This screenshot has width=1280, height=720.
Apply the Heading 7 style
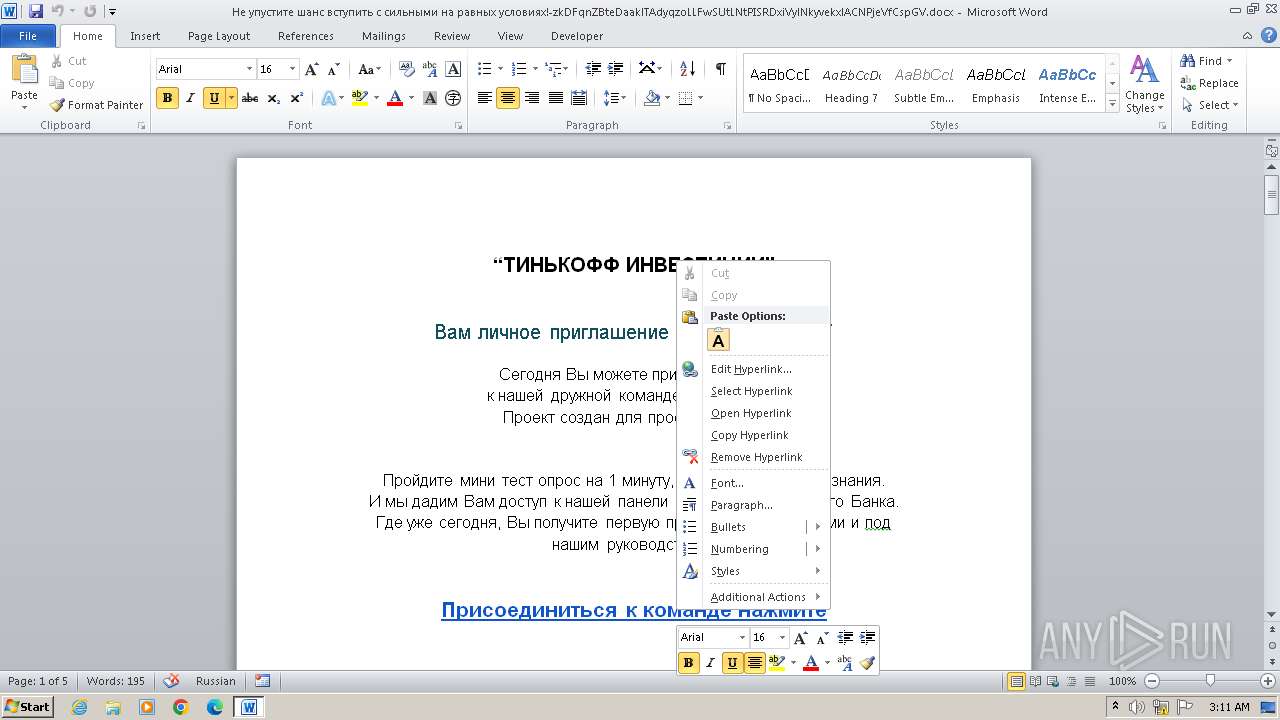[x=851, y=84]
